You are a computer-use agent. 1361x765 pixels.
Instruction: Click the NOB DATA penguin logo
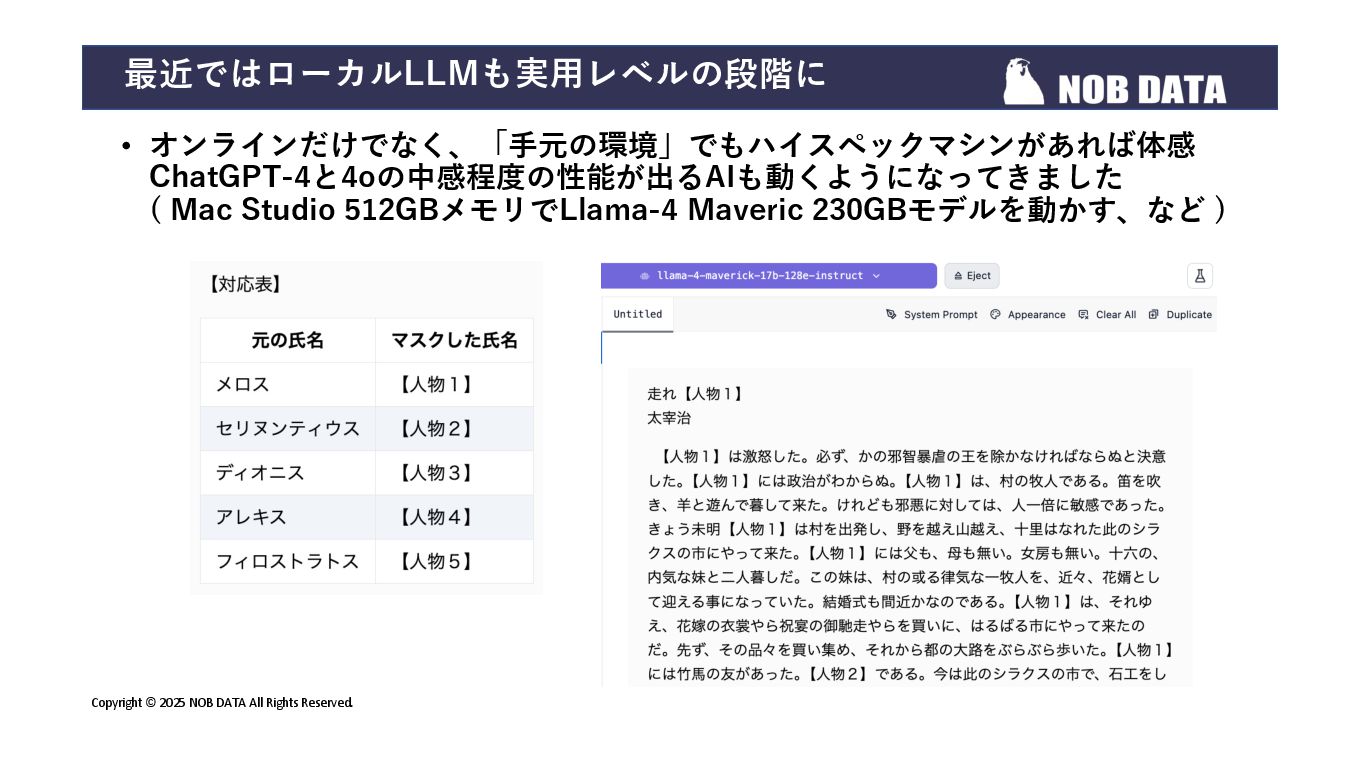pyautogui.click(x=1024, y=82)
